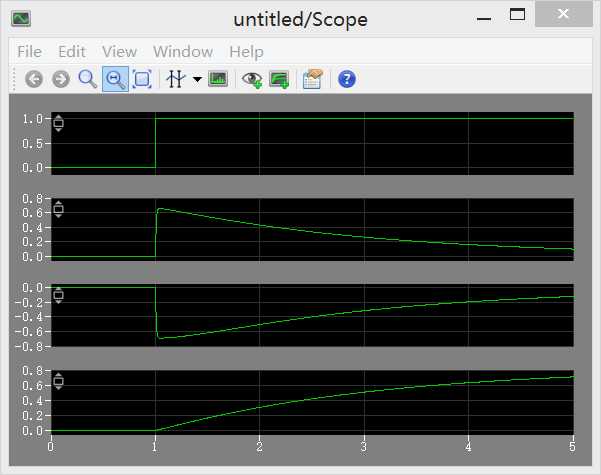Click the x-axis label '5'
The width and height of the screenshot is (601, 475).
pyautogui.click(x=572, y=447)
